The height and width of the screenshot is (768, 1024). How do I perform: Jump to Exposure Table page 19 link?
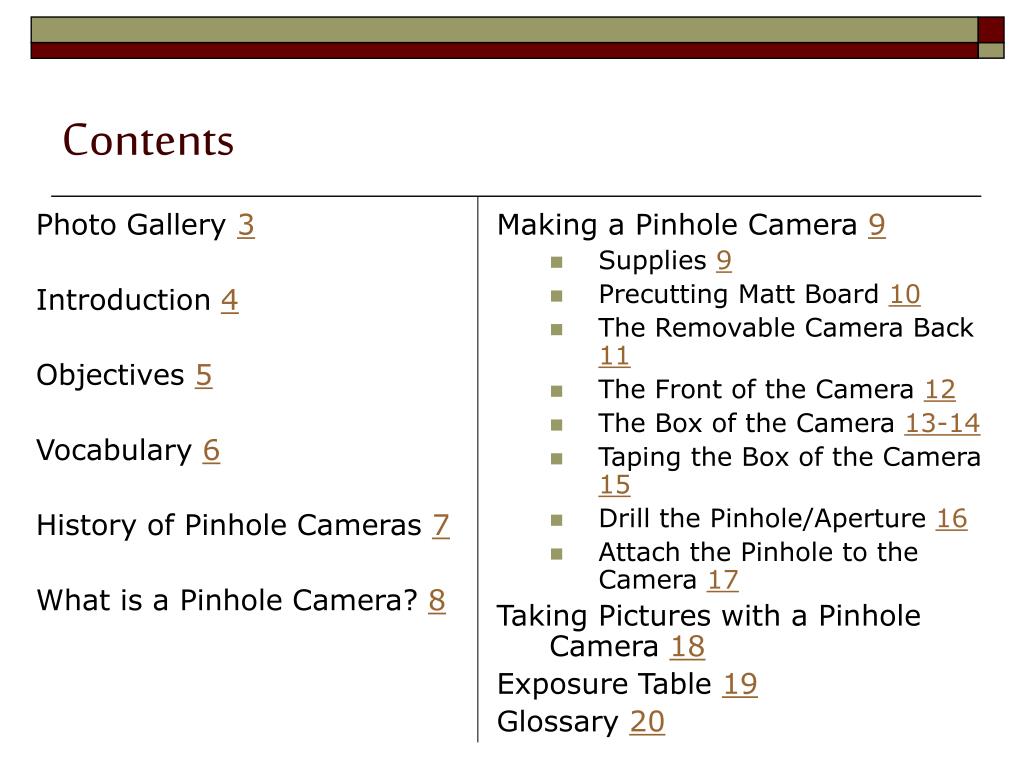(741, 684)
